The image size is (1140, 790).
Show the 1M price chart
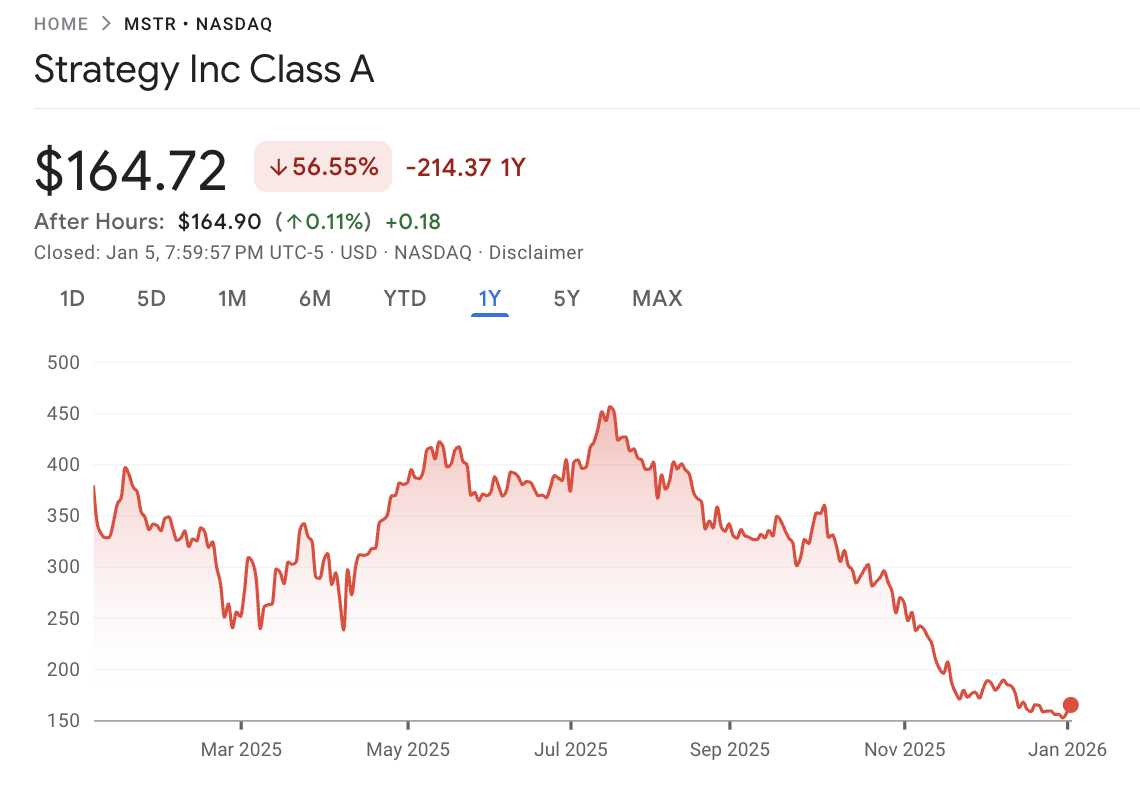click(232, 298)
